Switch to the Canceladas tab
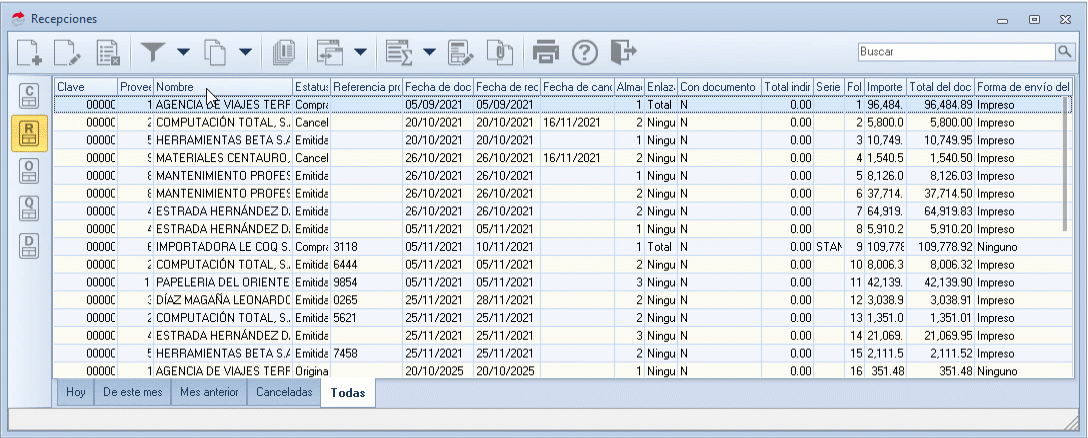The width and height of the screenshot is (1088, 438). click(283, 393)
